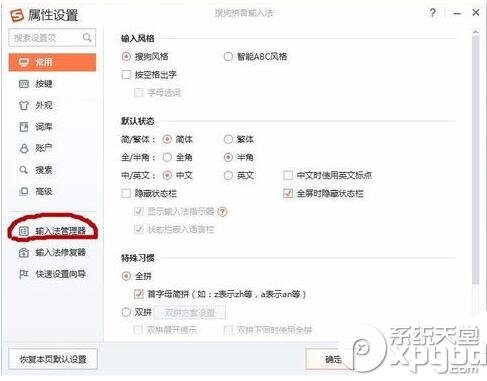This screenshot has height=381, width=487.
Task: Click 恢复本页默认设置 button
Action: [x=53, y=359]
